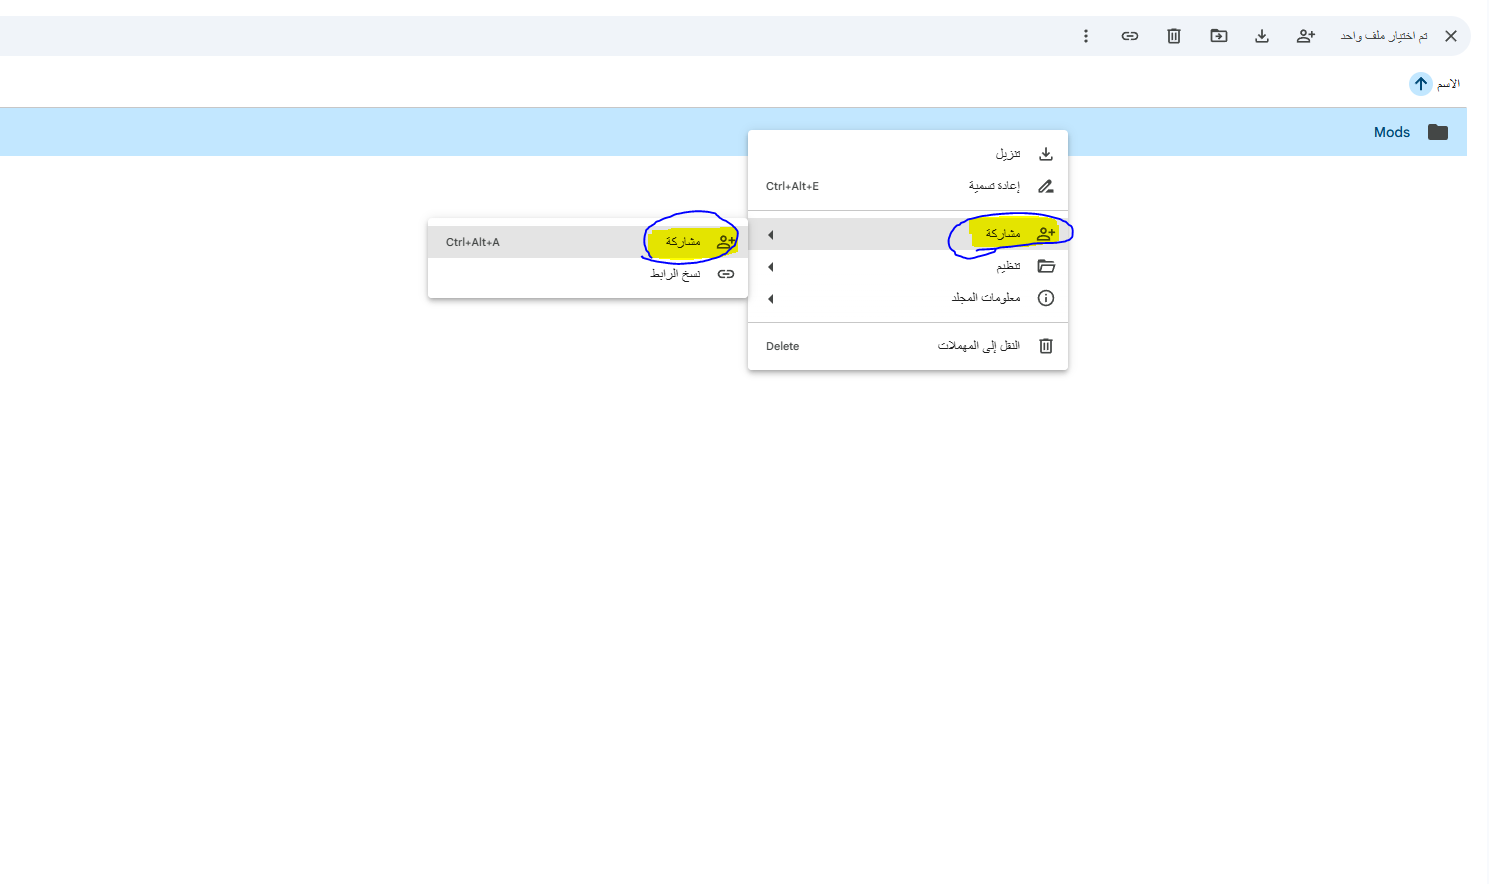Expand the معلومات المجلد folder information submenu
Screen dimensions: 1489x884
(x=985, y=298)
